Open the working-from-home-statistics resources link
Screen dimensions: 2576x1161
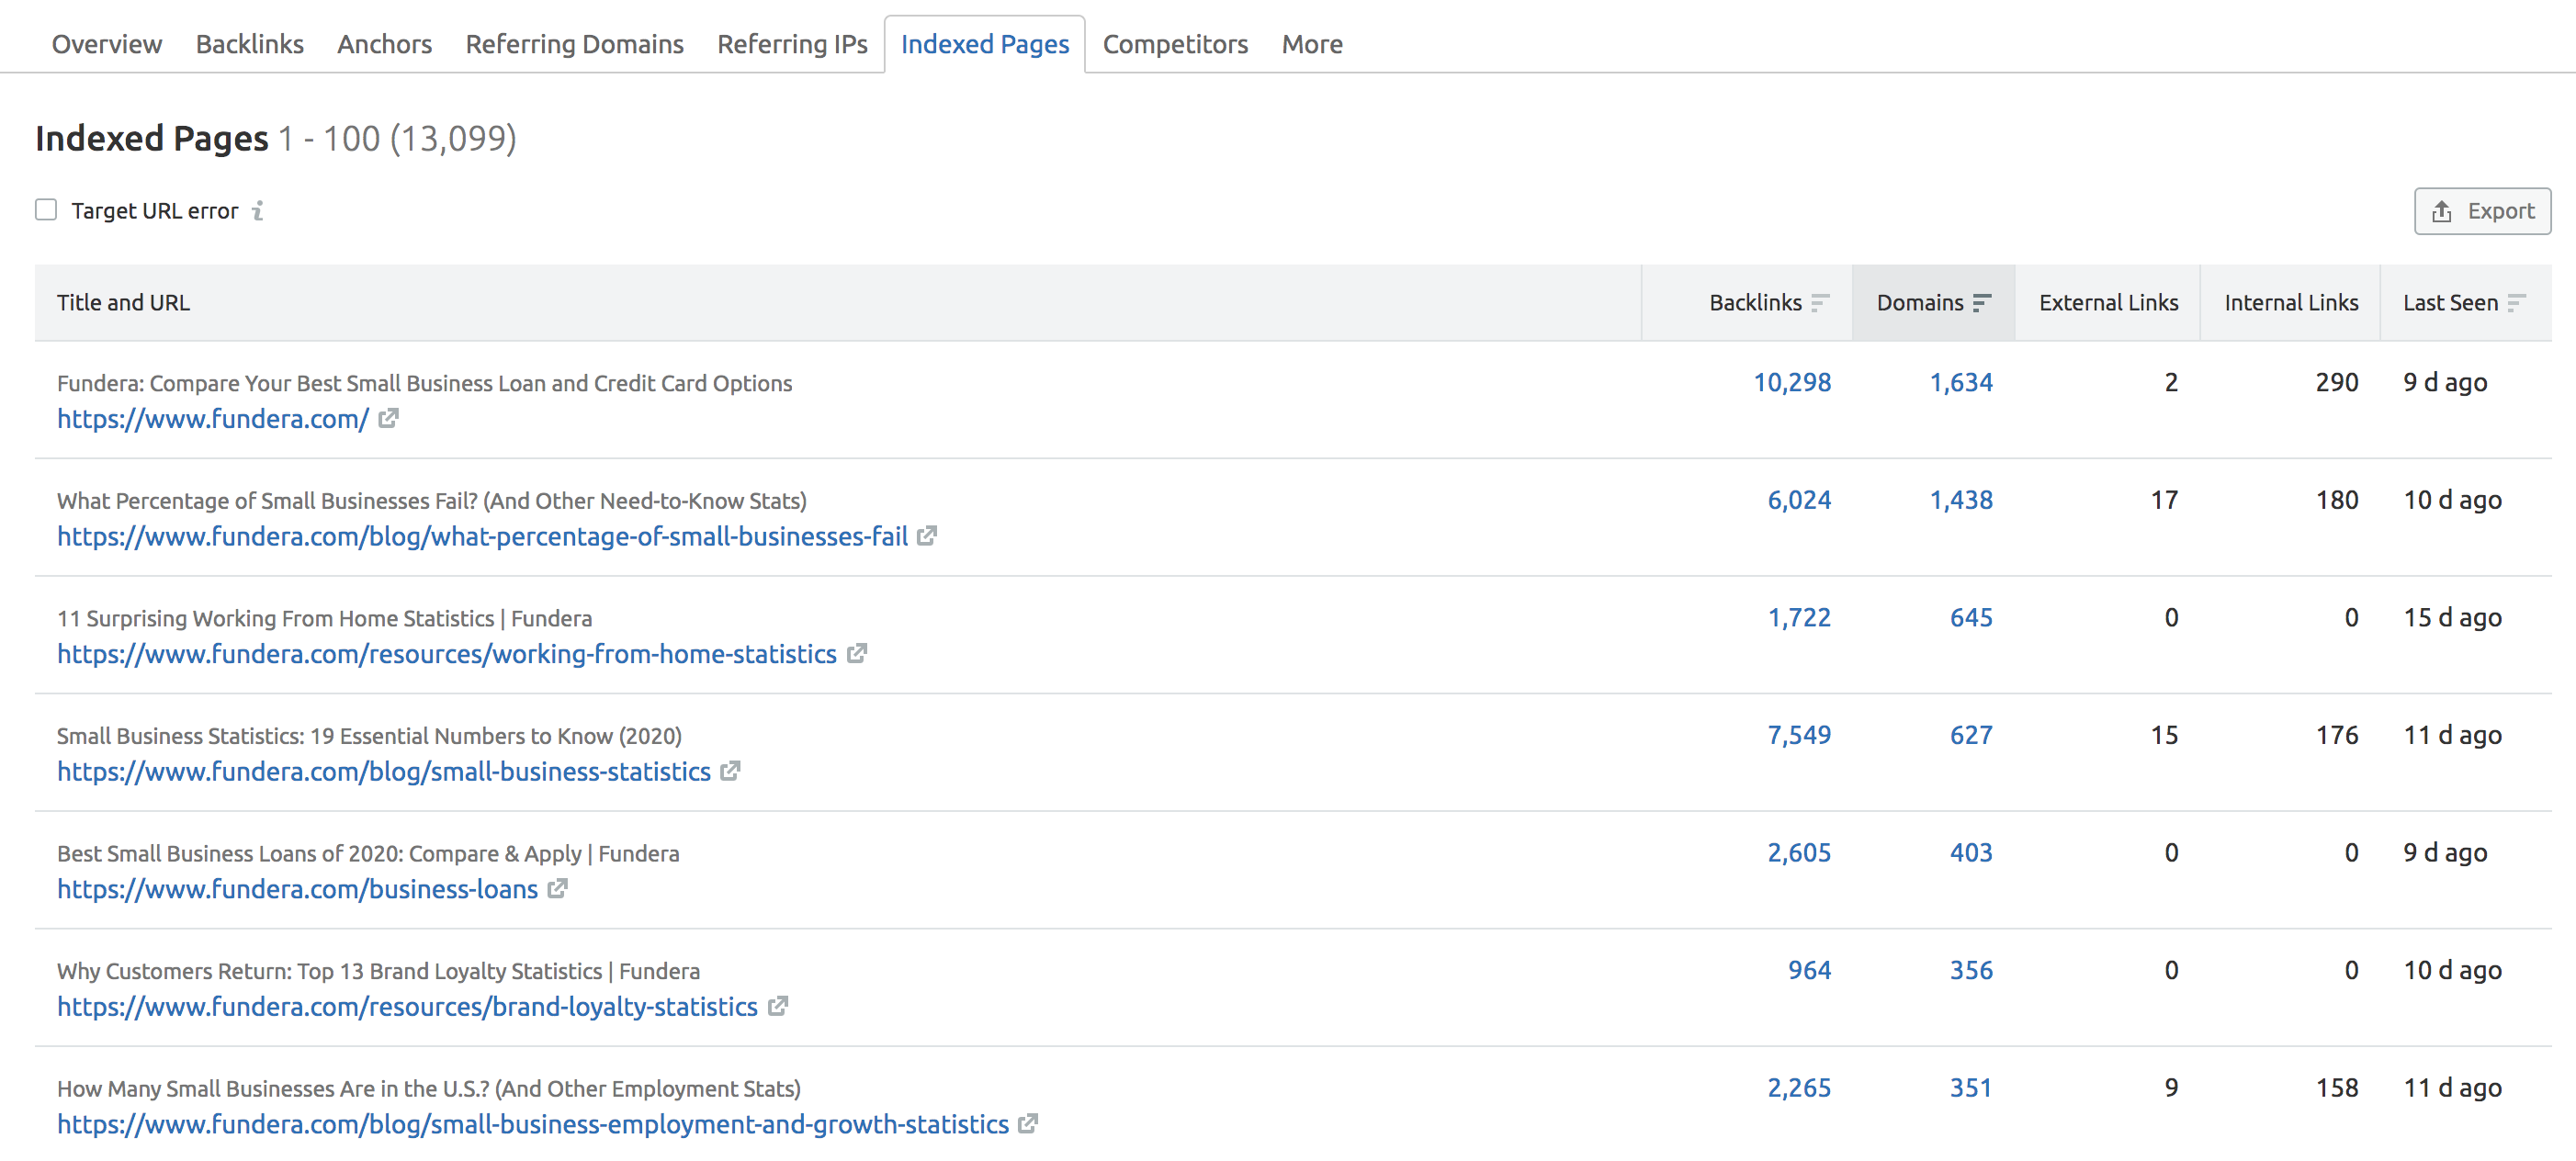pos(447,654)
